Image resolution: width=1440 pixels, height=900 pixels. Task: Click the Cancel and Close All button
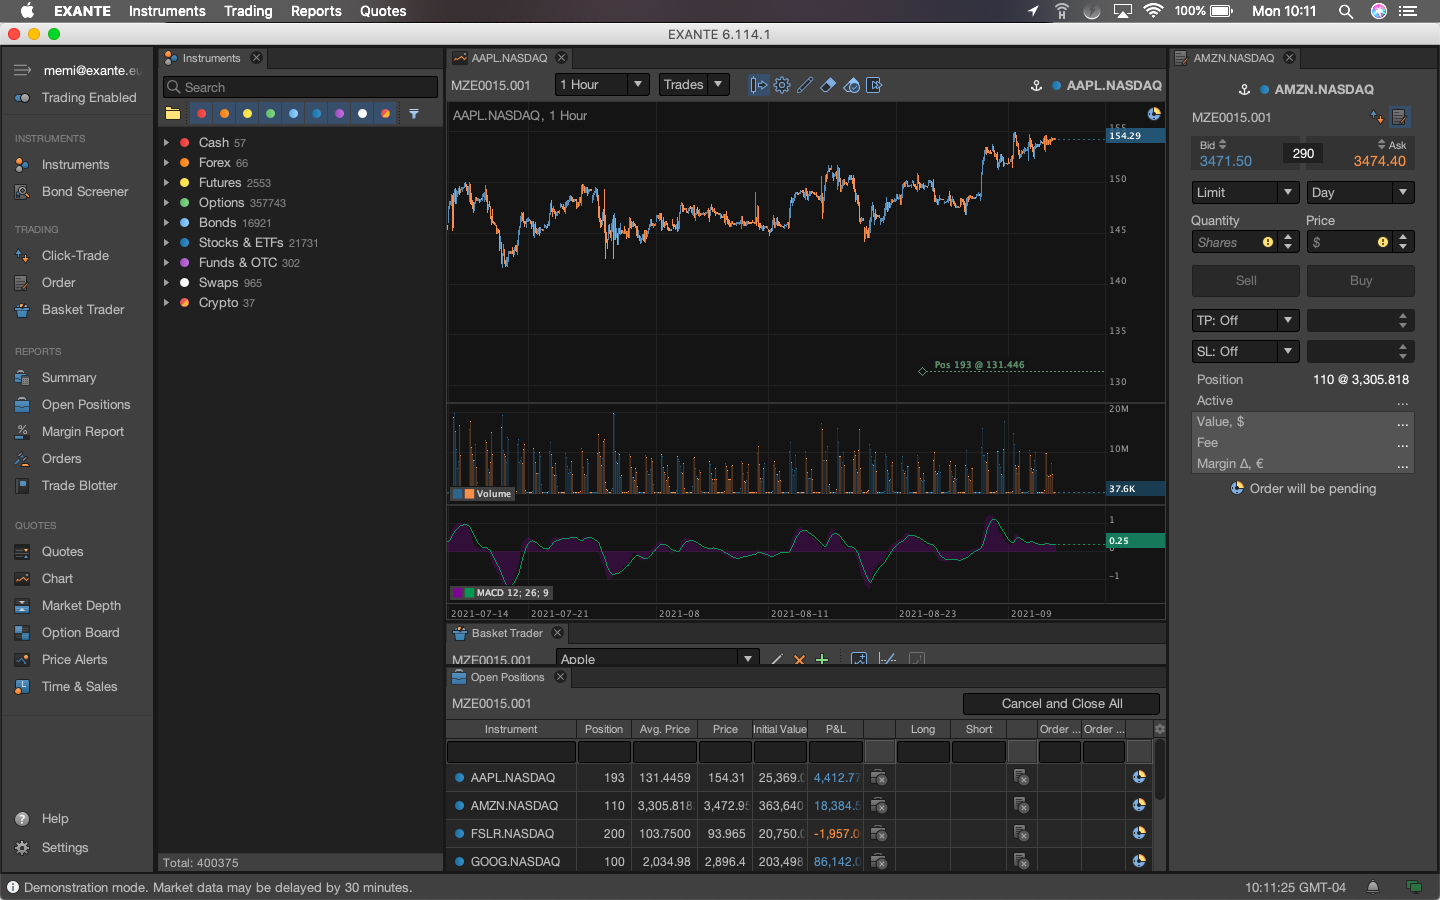(1061, 704)
